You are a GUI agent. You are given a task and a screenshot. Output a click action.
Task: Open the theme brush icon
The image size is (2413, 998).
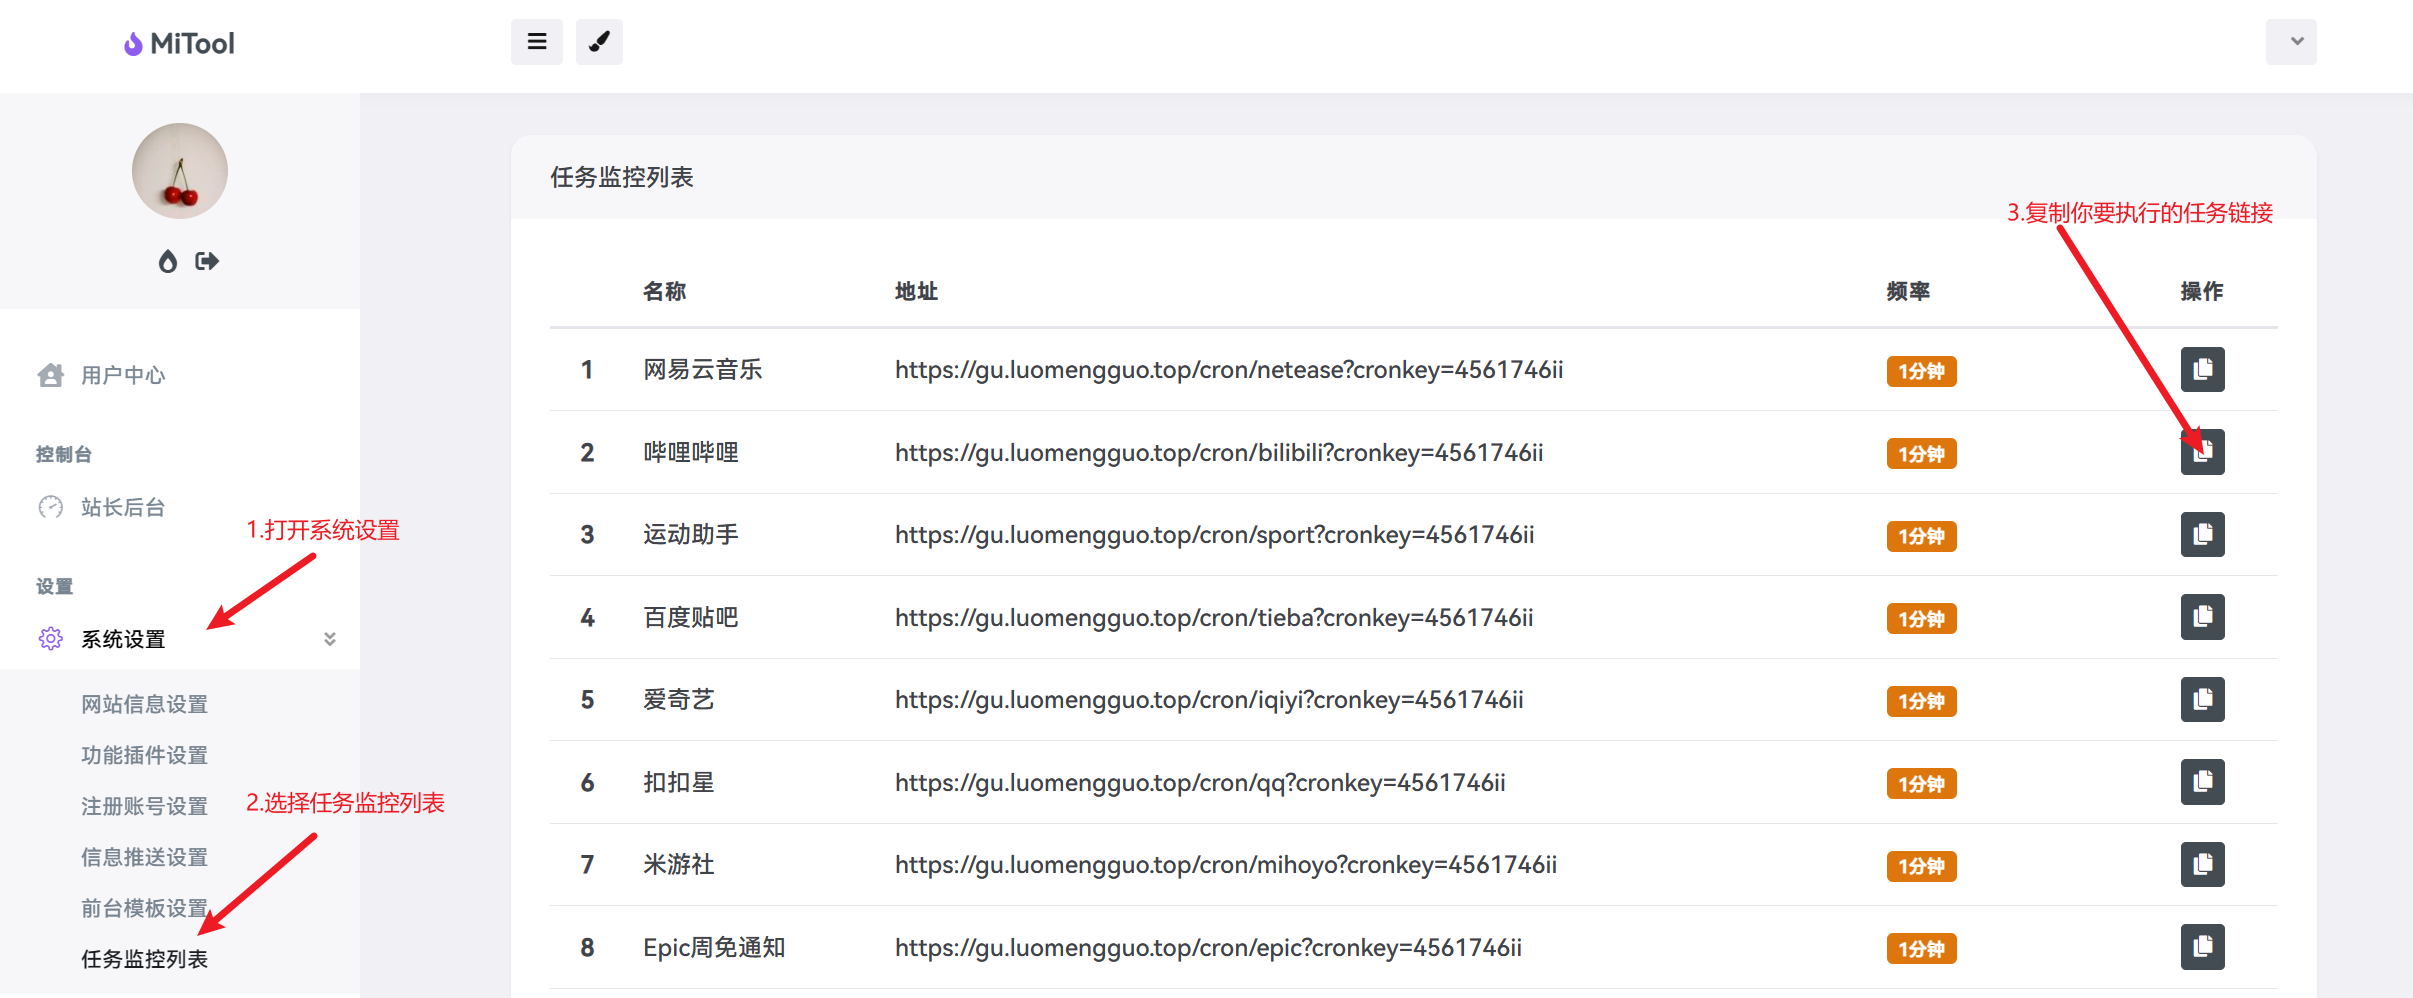599,42
